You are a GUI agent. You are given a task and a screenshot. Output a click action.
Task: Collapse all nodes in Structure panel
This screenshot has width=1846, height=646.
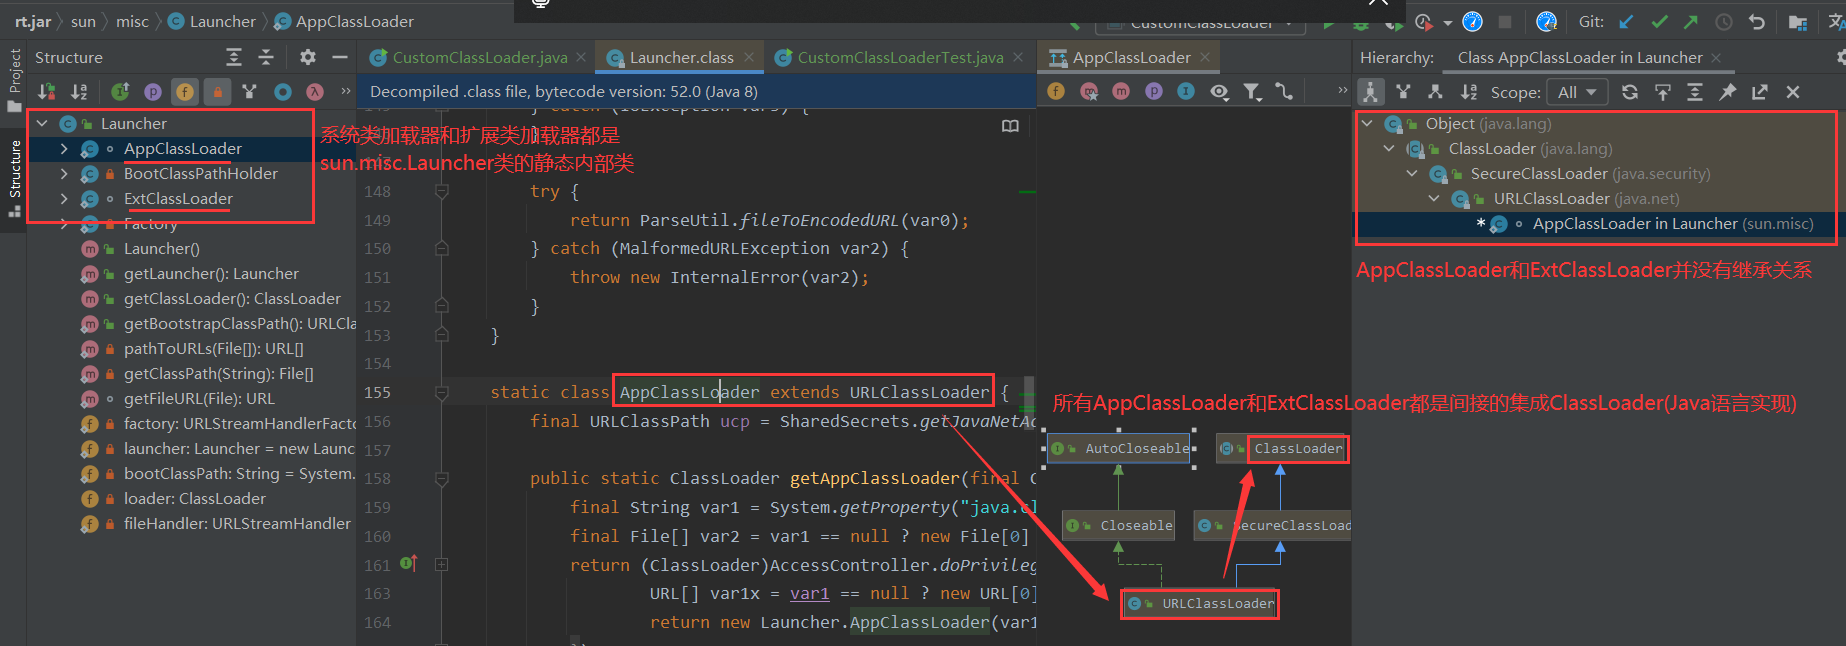[x=266, y=58]
